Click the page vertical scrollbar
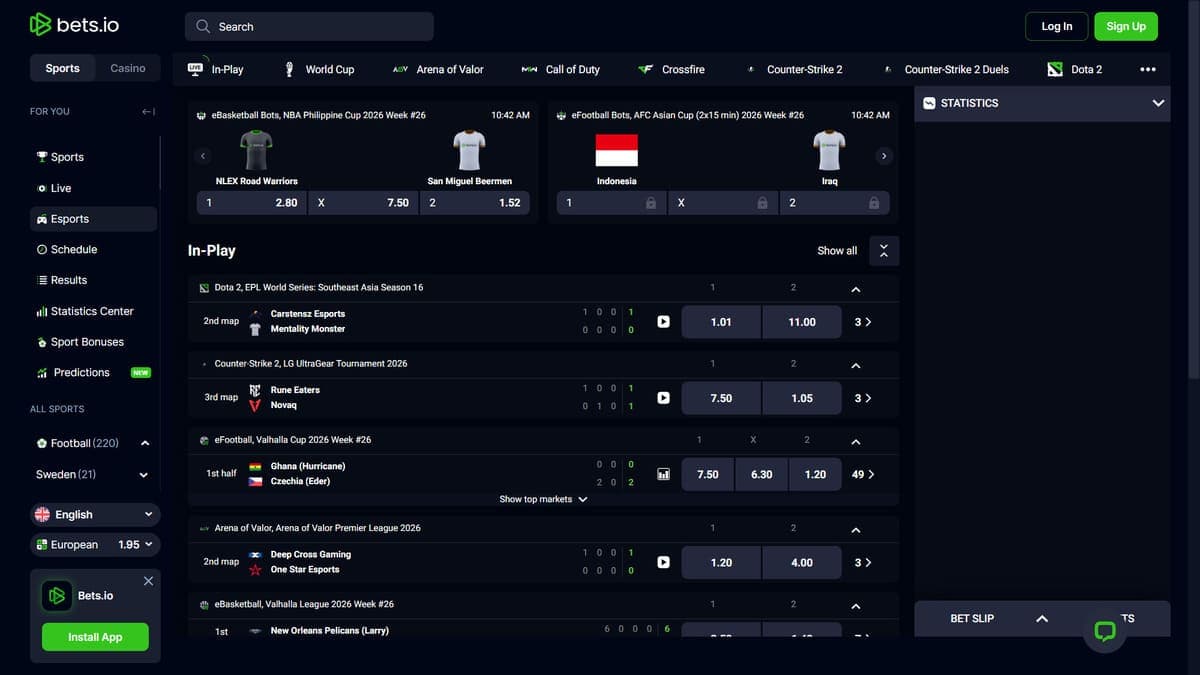This screenshot has height=675, width=1200. tap(1194, 190)
